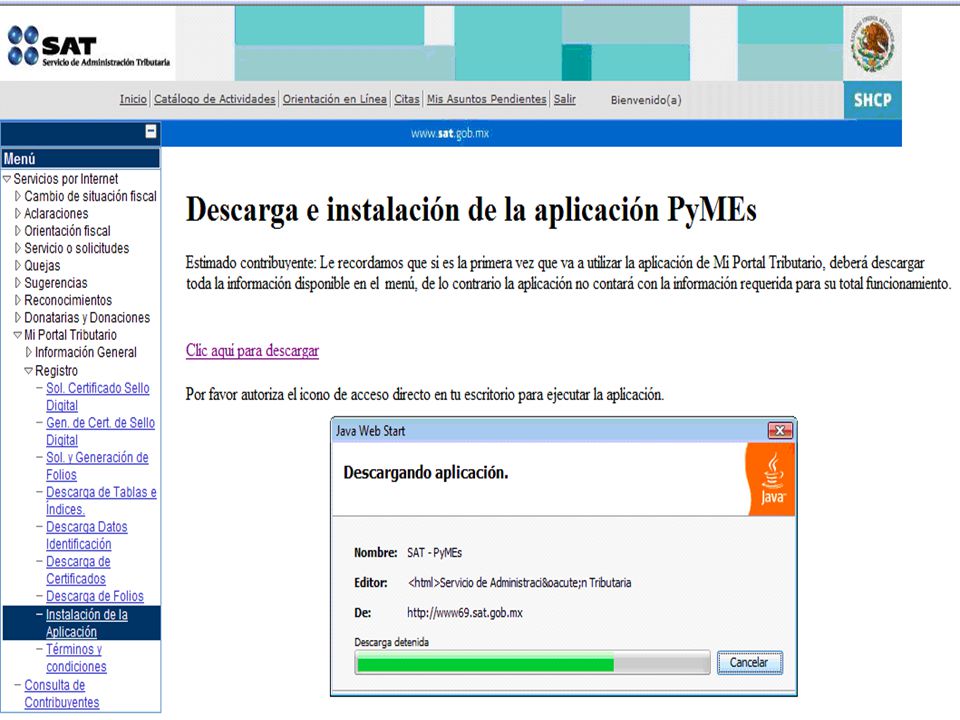Expand Donatarias y Donaciones

point(18,318)
